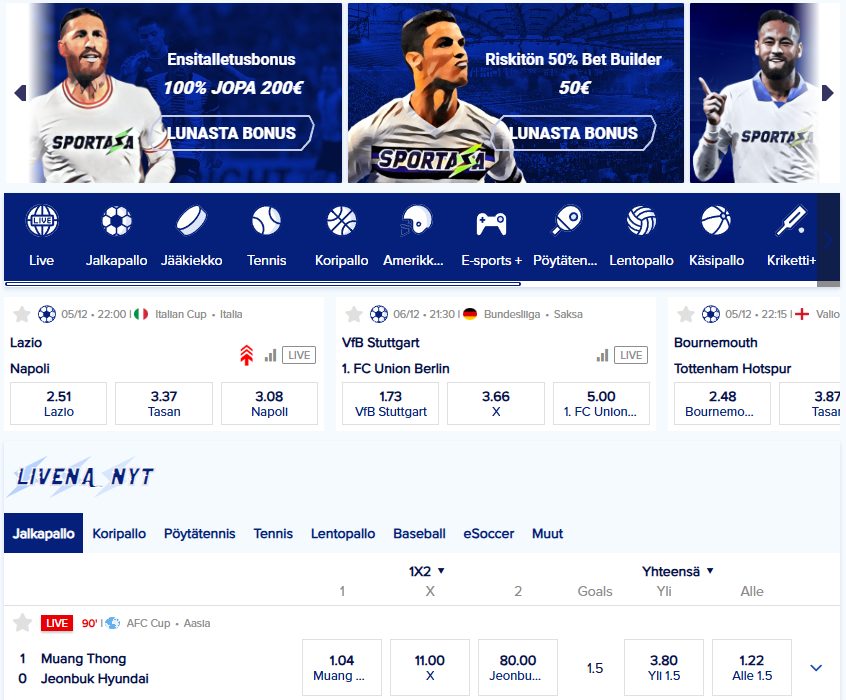This screenshot has width=846, height=700.
Task: Bet on Lazio at odds 2.51
Action: (58, 404)
